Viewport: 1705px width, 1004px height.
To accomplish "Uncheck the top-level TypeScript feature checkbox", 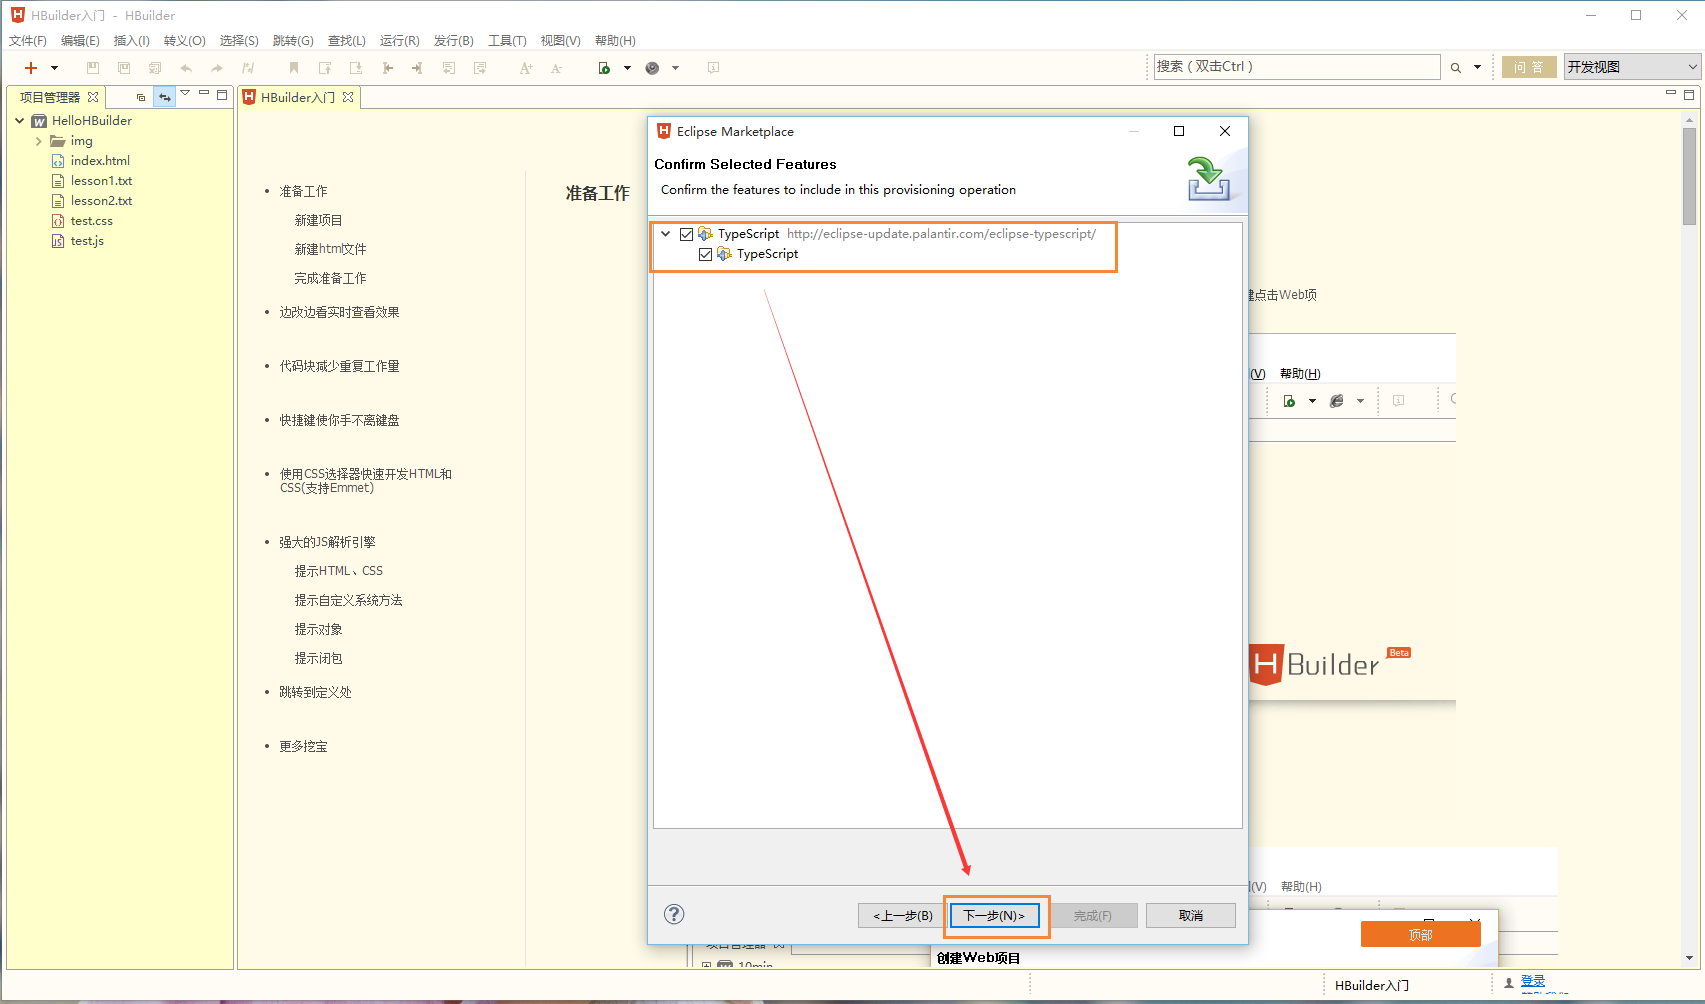I will [687, 233].
